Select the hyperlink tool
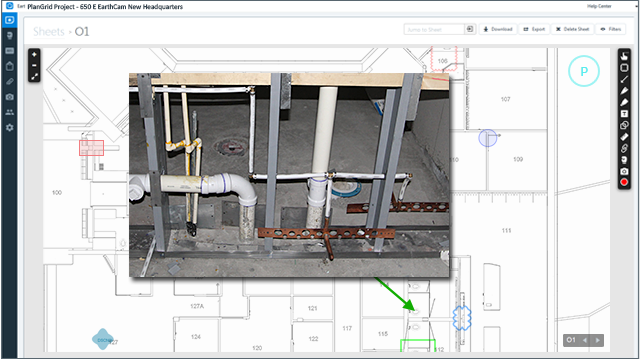The width and height of the screenshot is (640, 360). click(624, 148)
